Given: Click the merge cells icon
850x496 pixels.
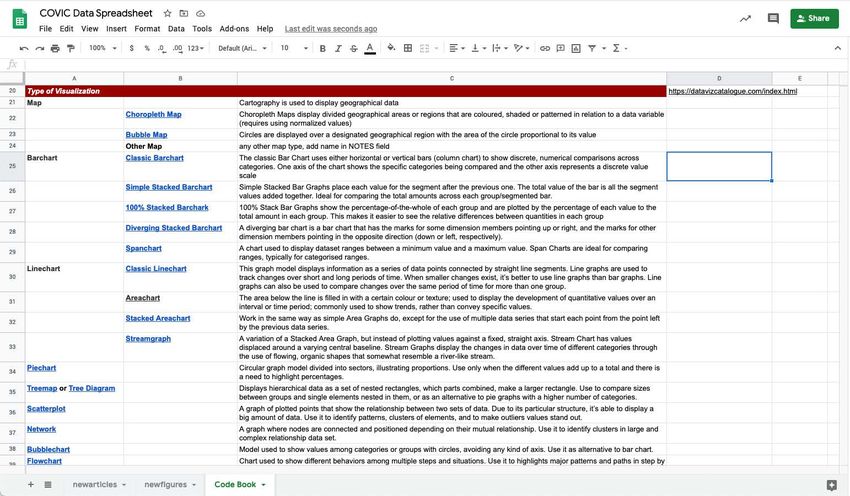Looking at the screenshot, I should click(424, 48).
